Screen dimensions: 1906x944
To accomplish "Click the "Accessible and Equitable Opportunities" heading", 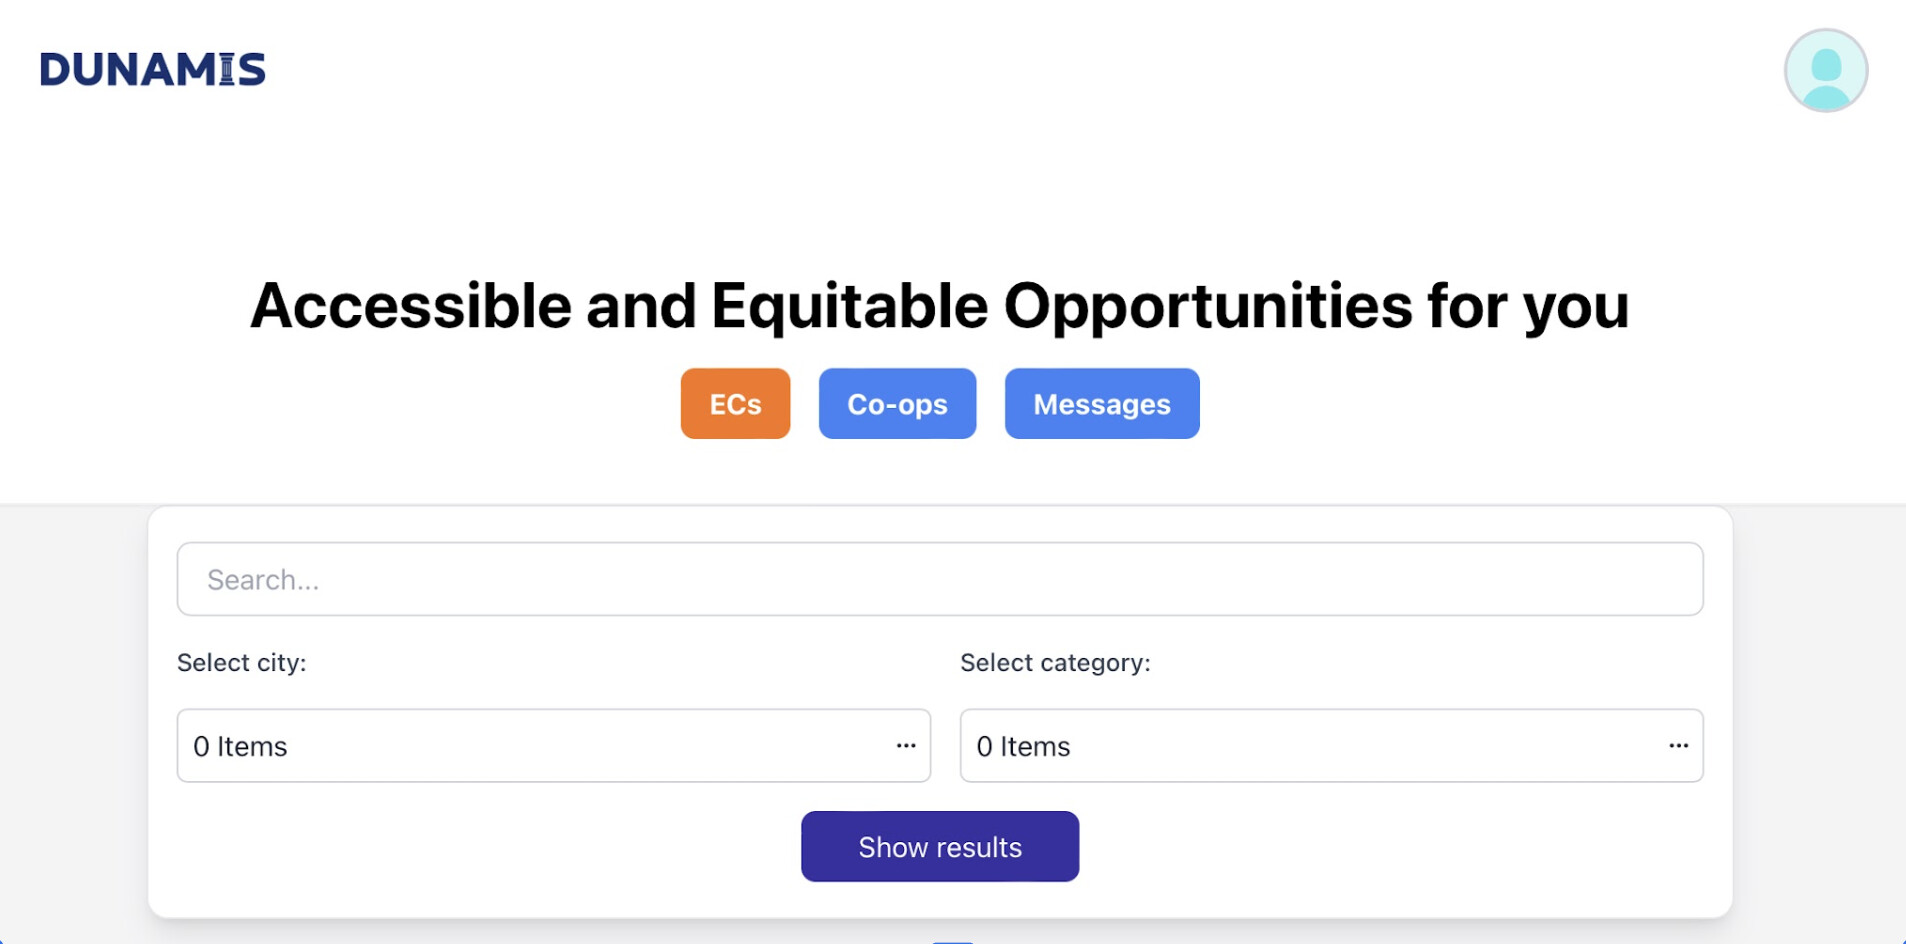I will point(939,305).
